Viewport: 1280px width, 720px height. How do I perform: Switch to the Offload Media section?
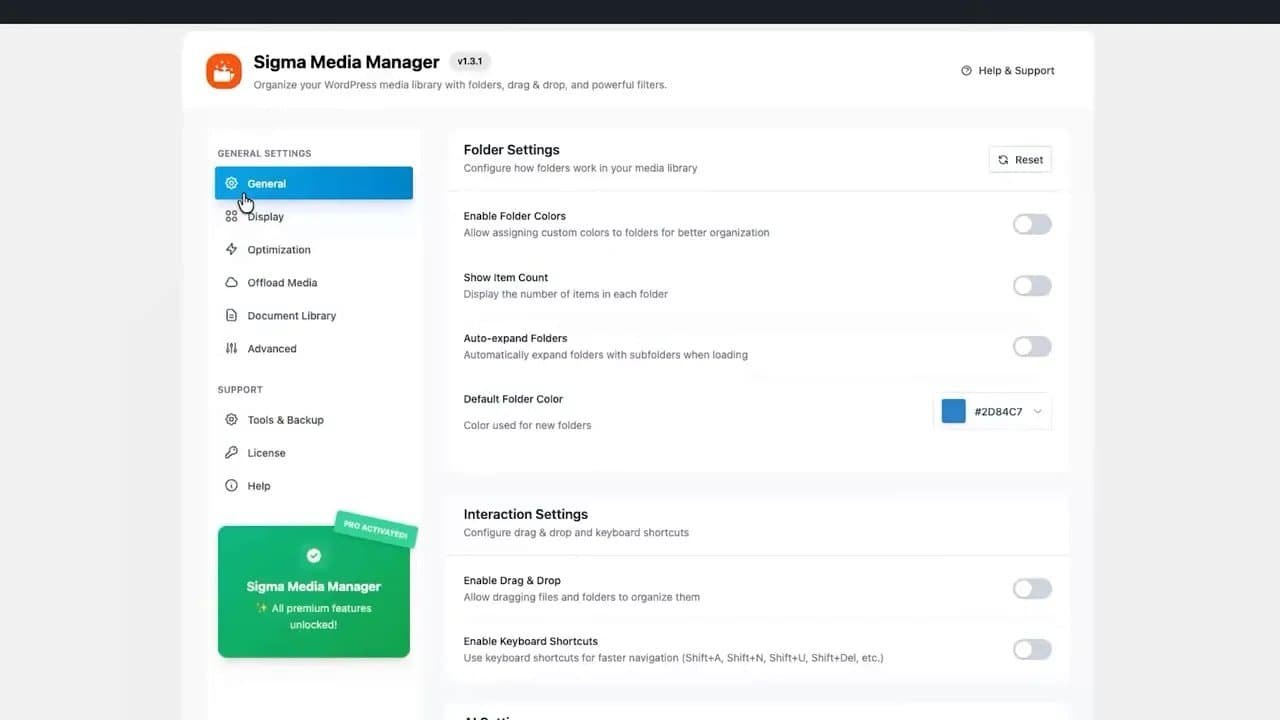coord(281,282)
